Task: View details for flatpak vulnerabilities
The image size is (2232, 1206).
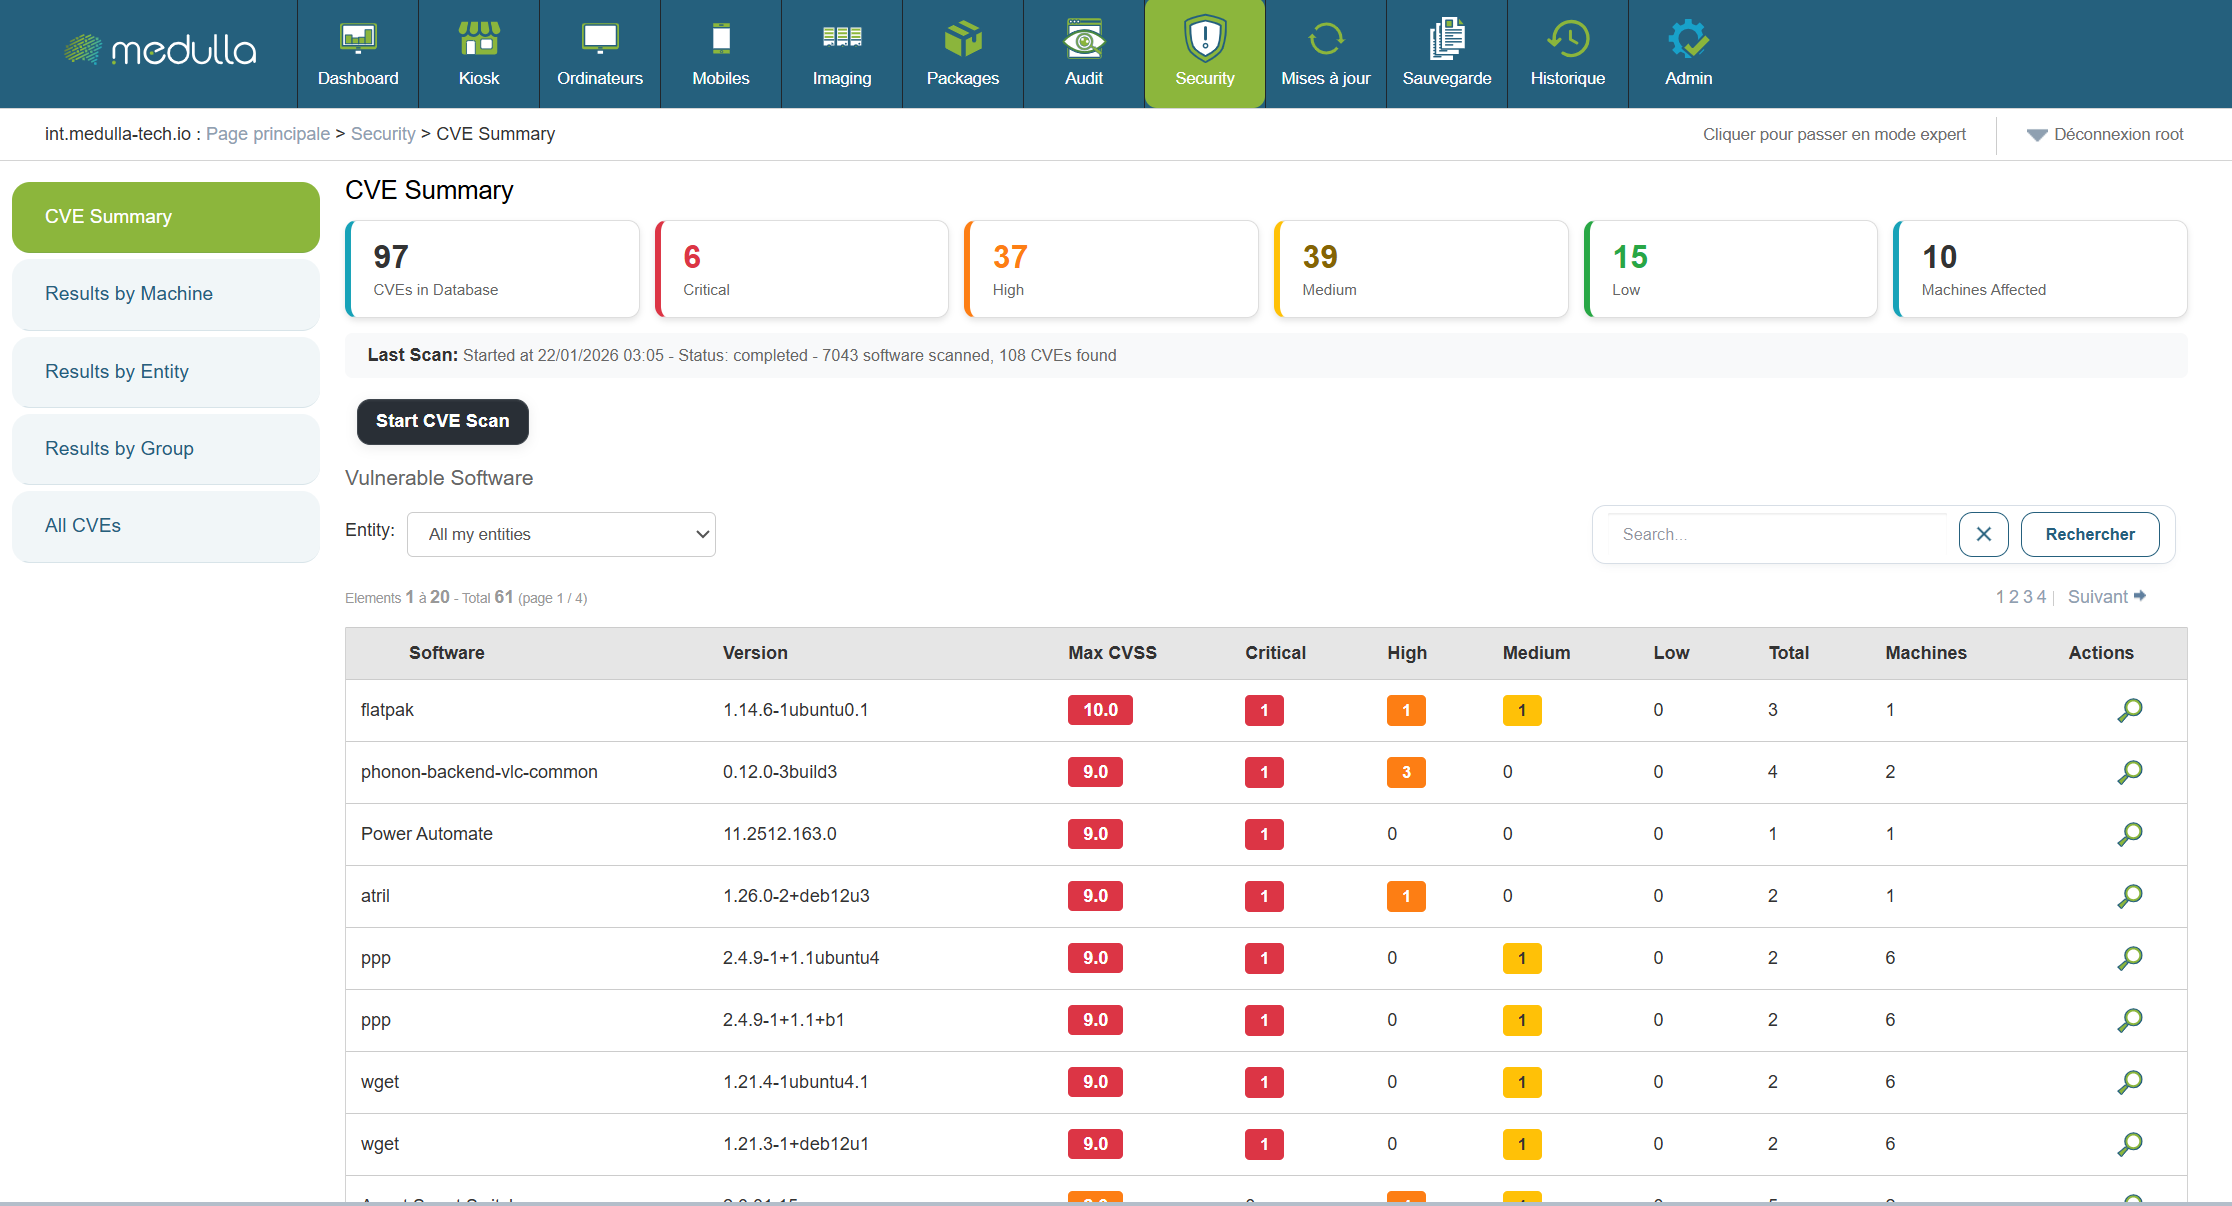Action: 2130,710
